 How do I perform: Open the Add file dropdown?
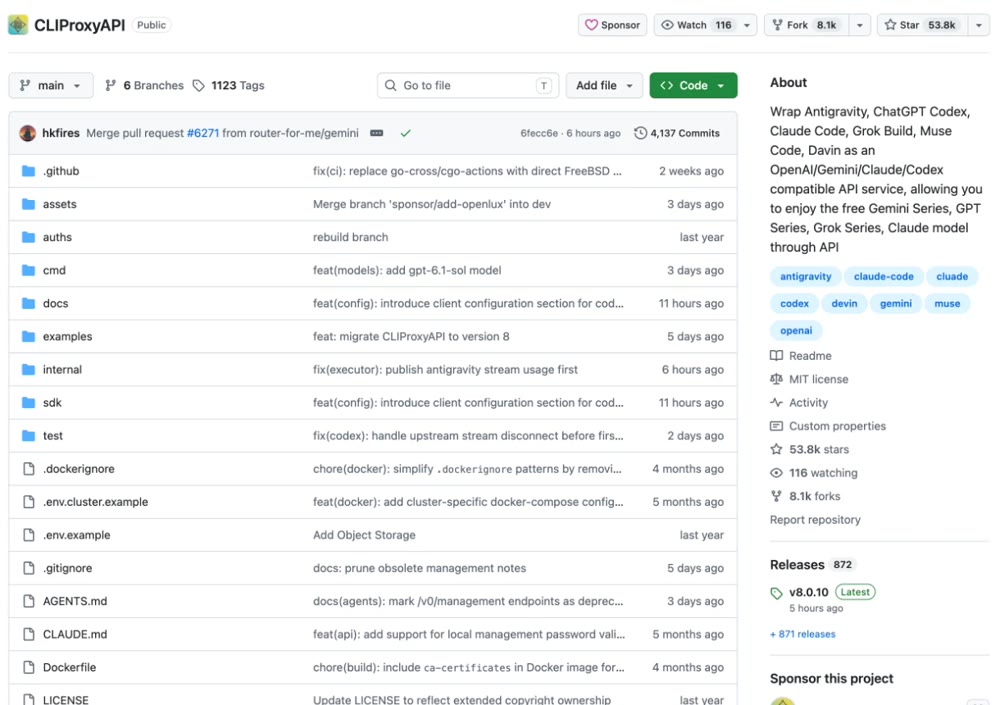[603, 85]
